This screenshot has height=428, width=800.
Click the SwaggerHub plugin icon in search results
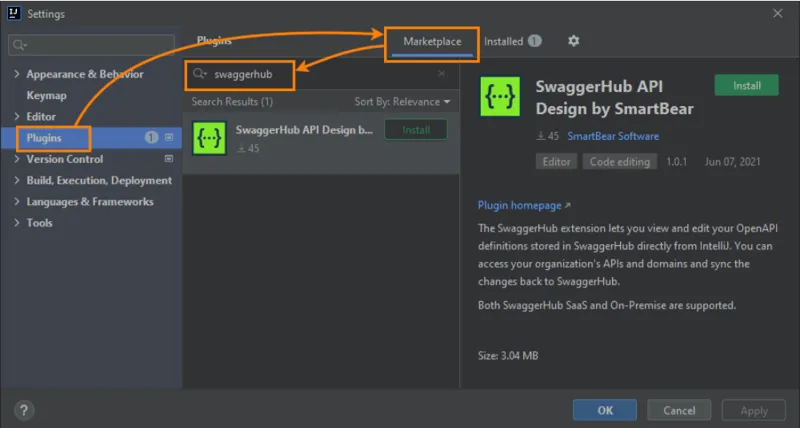[x=210, y=137]
